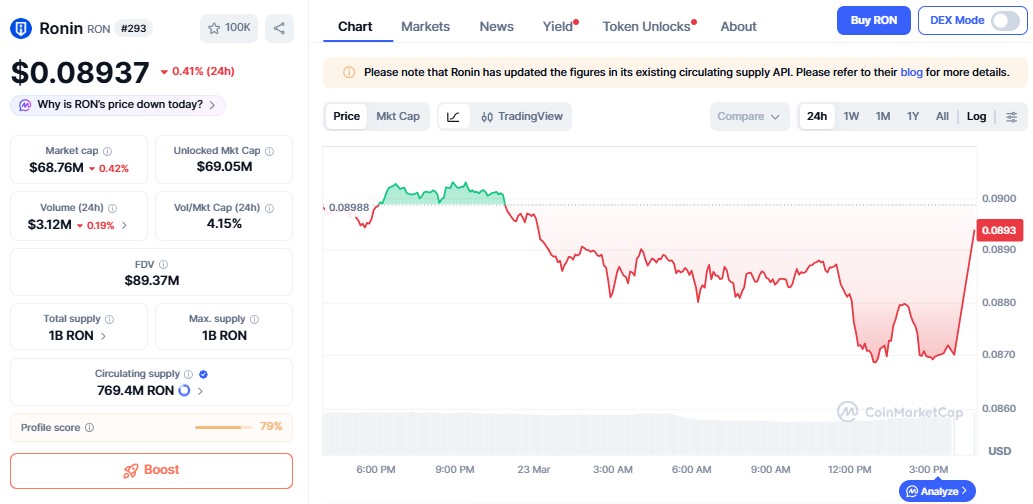Screen dimensions: 1033x504
Task: Open the blog link in notice
Action: (x=911, y=73)
